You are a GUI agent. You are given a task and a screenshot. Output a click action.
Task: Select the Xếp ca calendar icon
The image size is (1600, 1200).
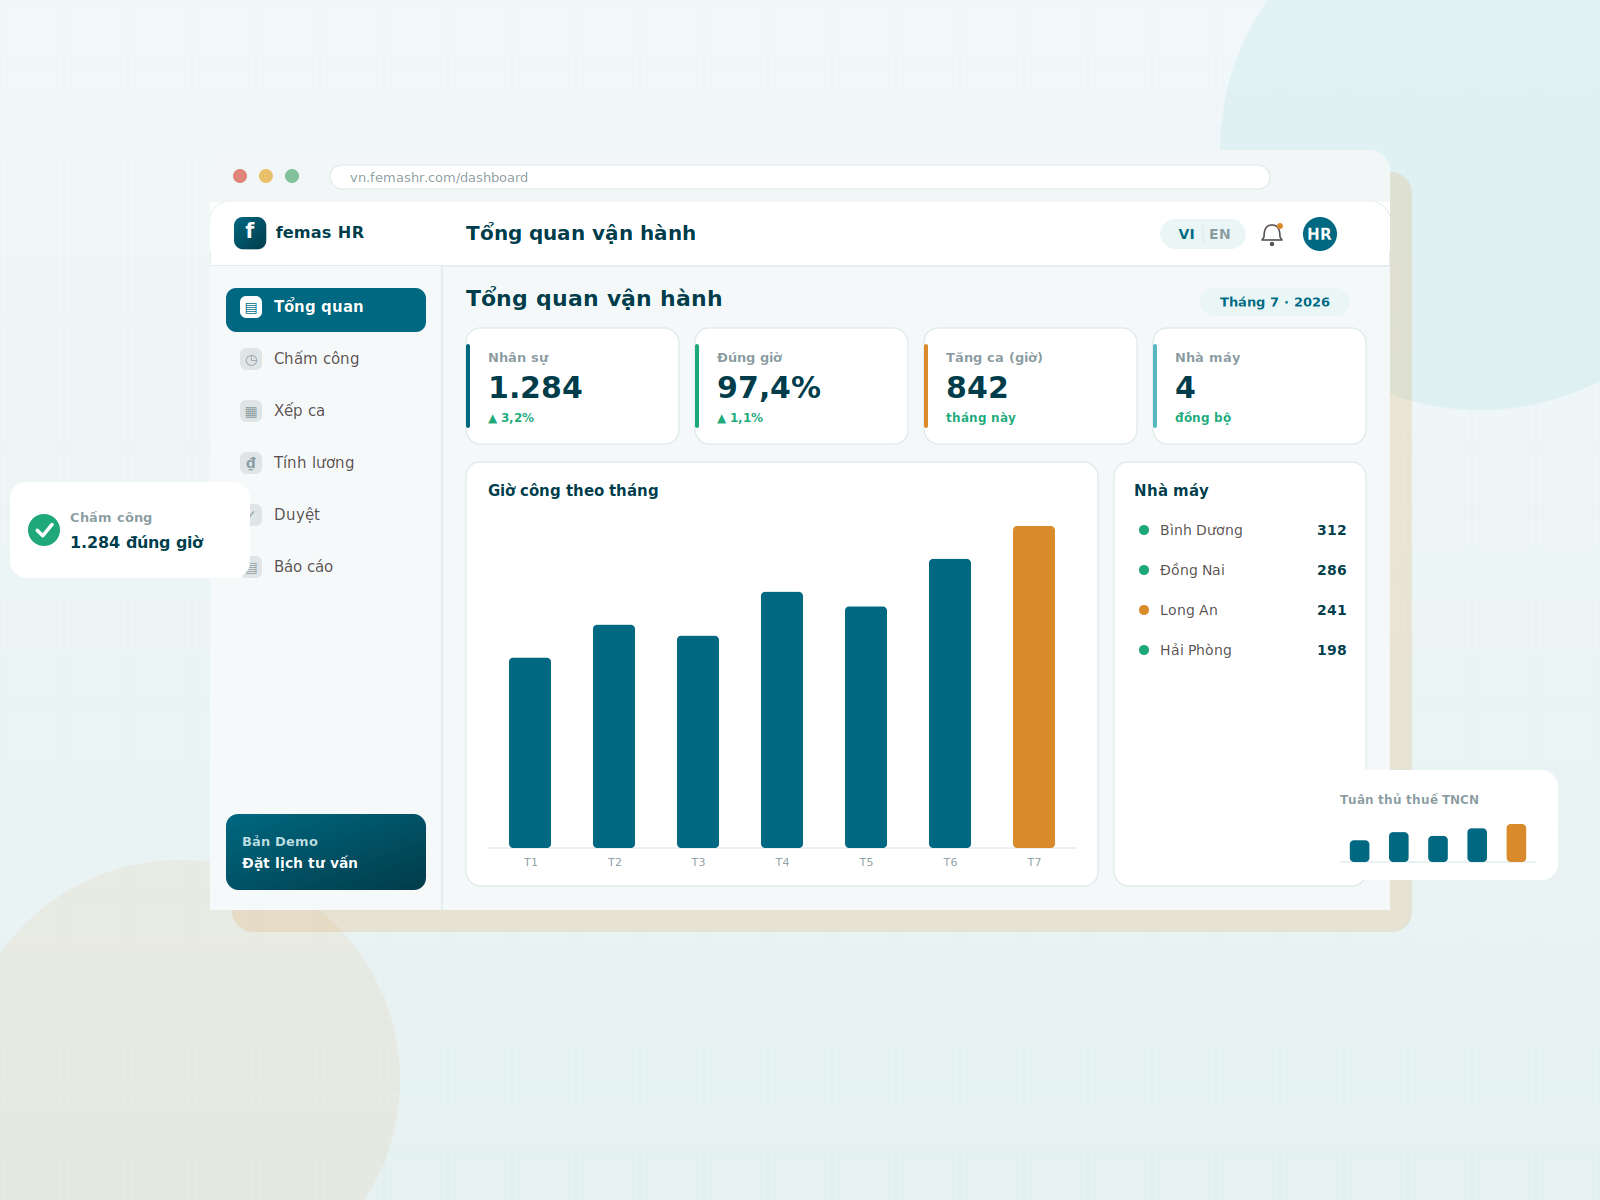[251, 411]
